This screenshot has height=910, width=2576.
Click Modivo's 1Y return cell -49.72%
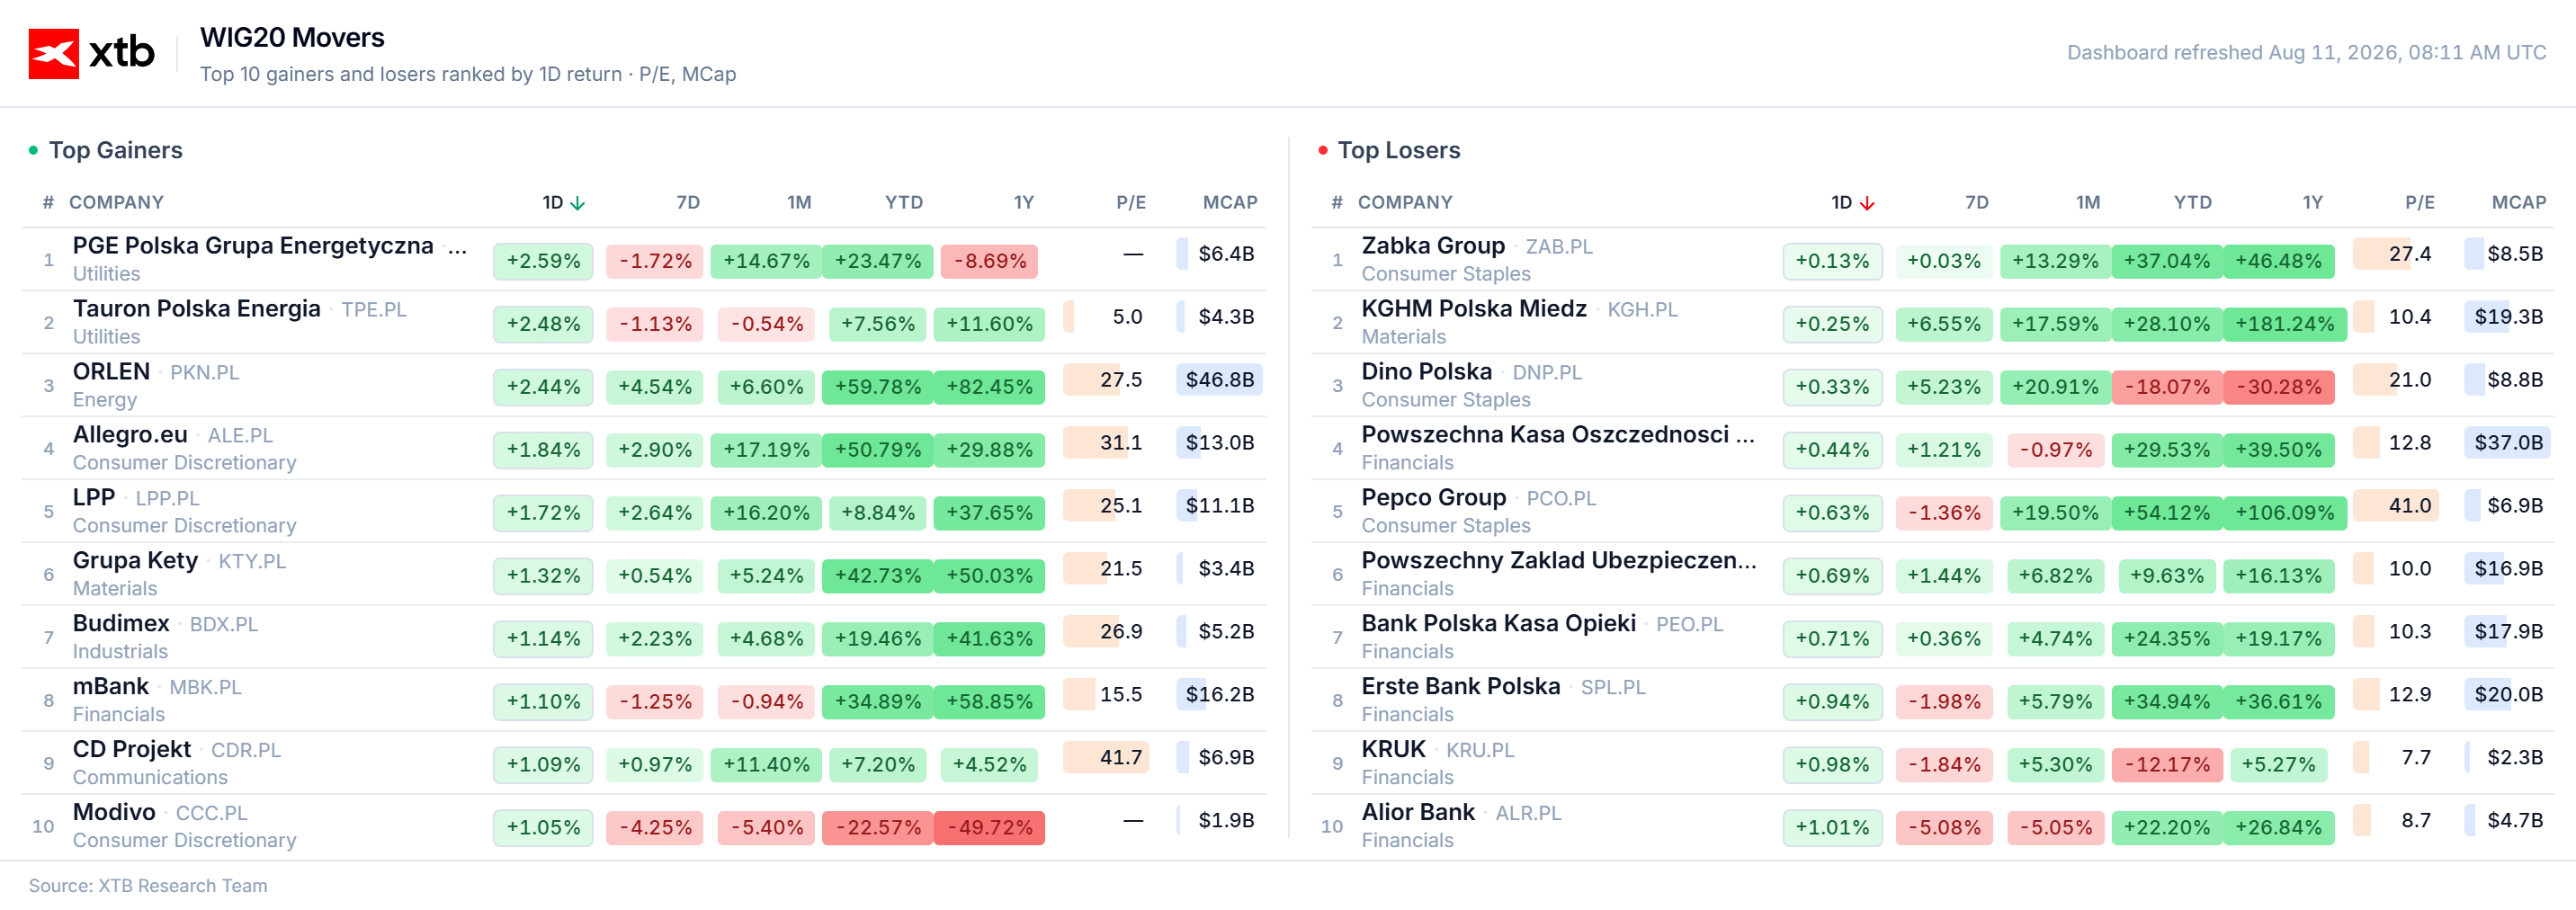989,828
